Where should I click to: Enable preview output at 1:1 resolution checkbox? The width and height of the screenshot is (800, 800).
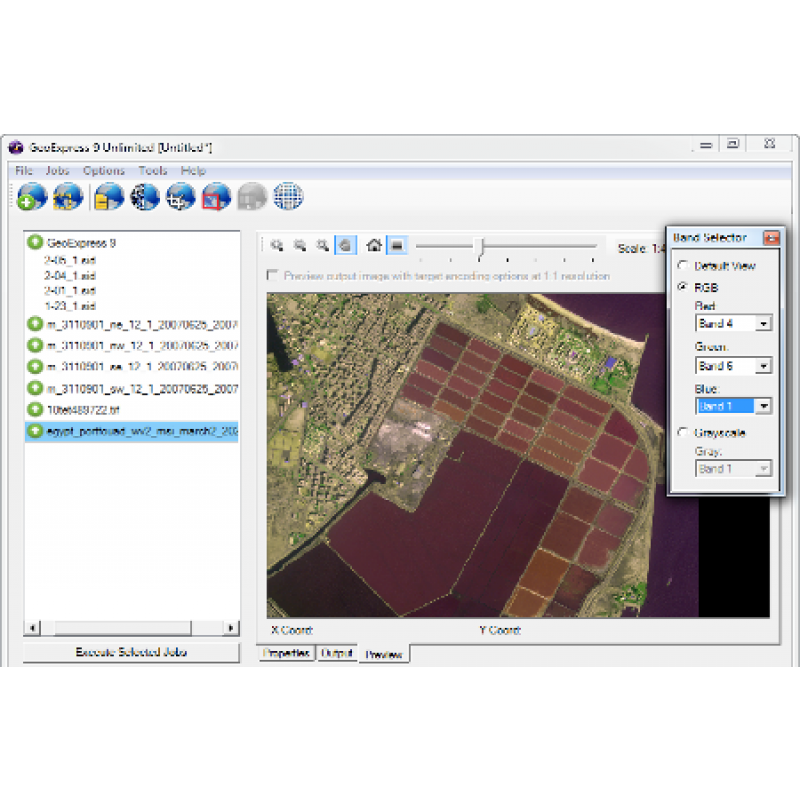click(x=271, y=277)
